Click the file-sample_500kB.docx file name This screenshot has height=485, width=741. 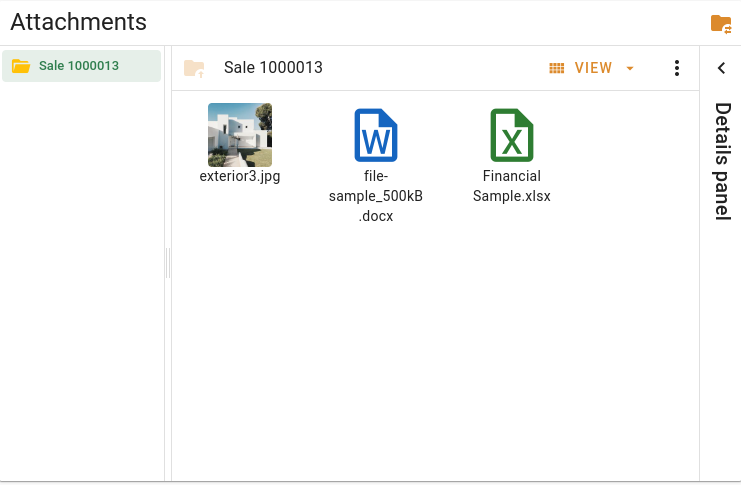coord(376,196)
